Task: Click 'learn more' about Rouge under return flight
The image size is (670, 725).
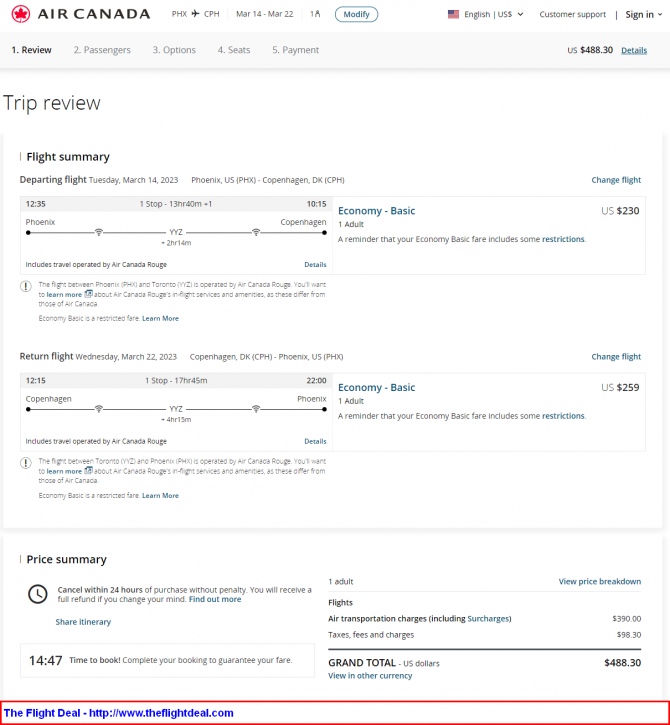Action: point(64,471)
